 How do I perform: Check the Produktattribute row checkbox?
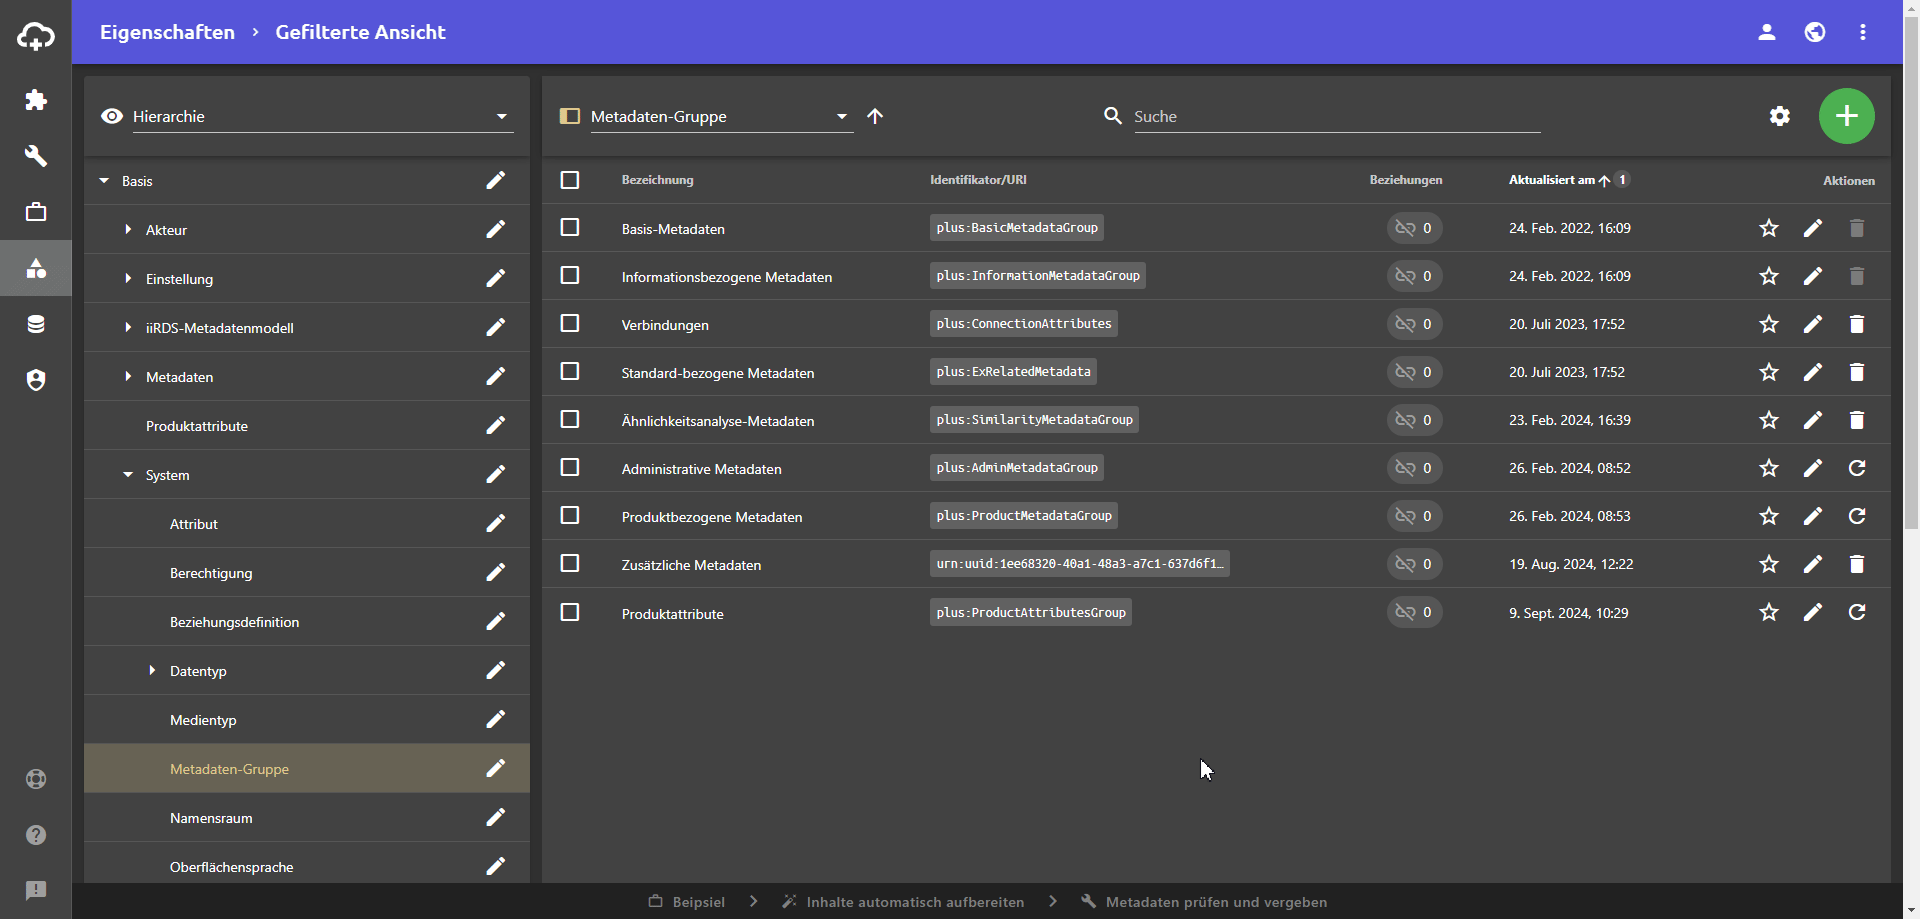tap(570, 612)
